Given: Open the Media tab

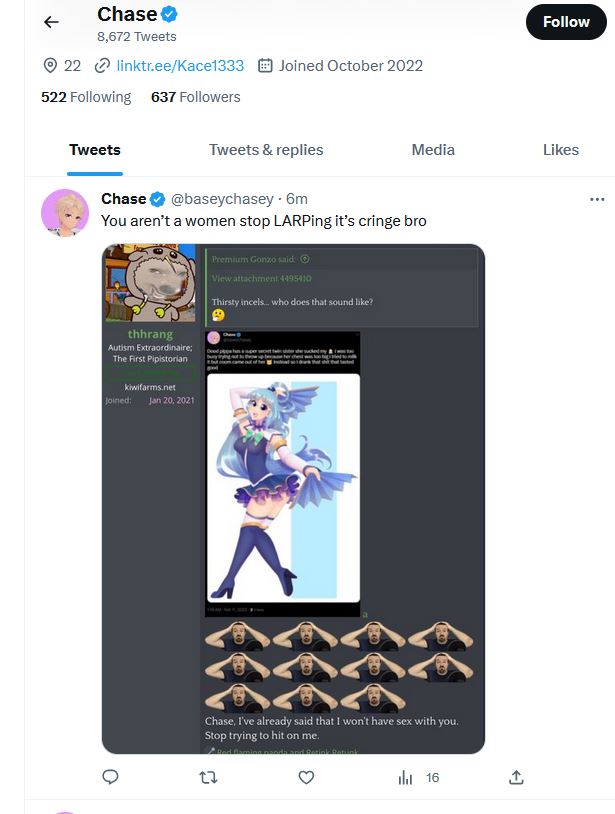Looking at the screenshot, I should point(433,150).
